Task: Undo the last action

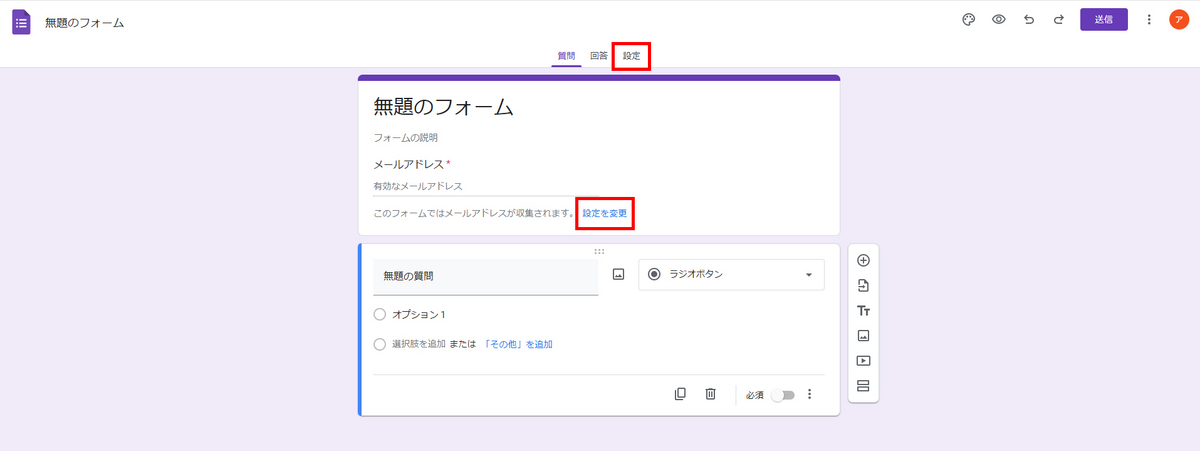Action: click(1029, 20)
